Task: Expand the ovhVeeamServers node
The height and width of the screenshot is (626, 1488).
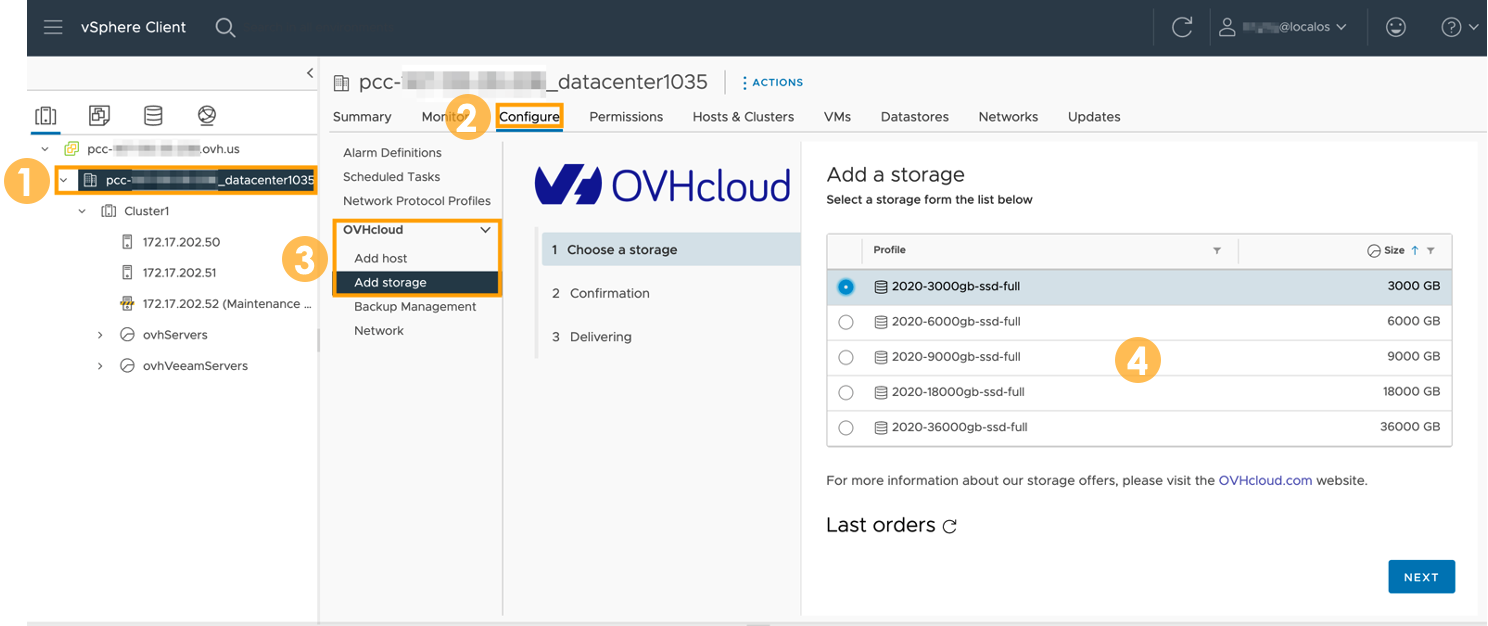Action: [x=100, y=366]
